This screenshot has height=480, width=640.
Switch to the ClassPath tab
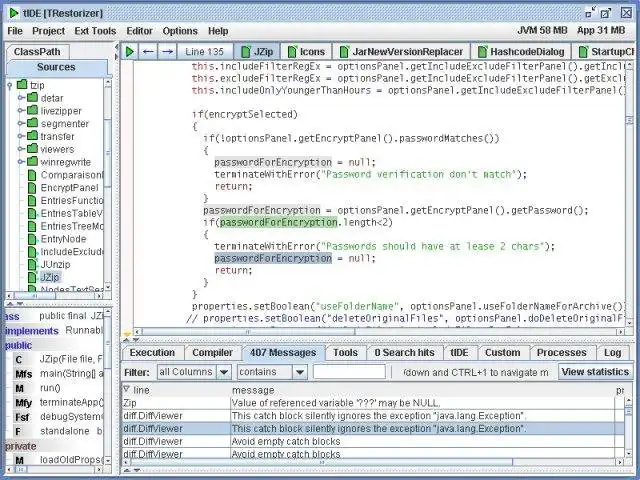[38, 51]
